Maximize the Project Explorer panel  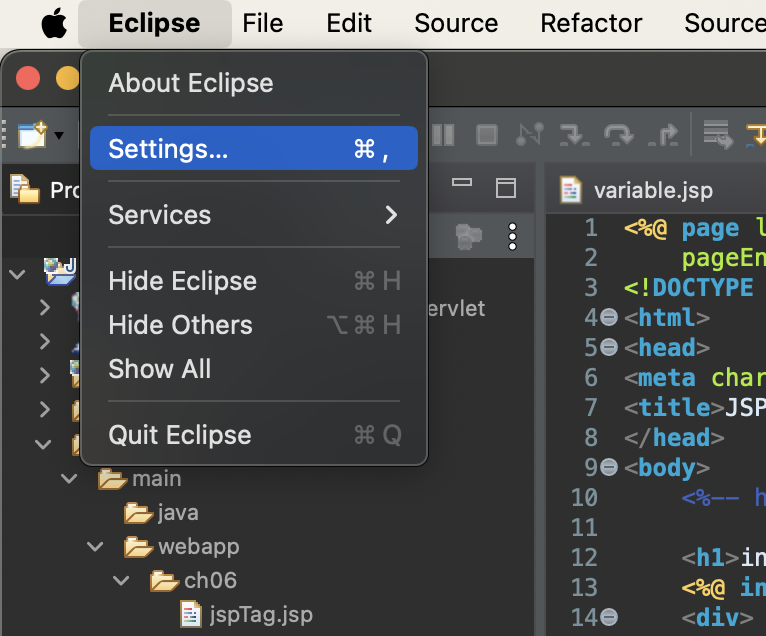coord(507,187)
